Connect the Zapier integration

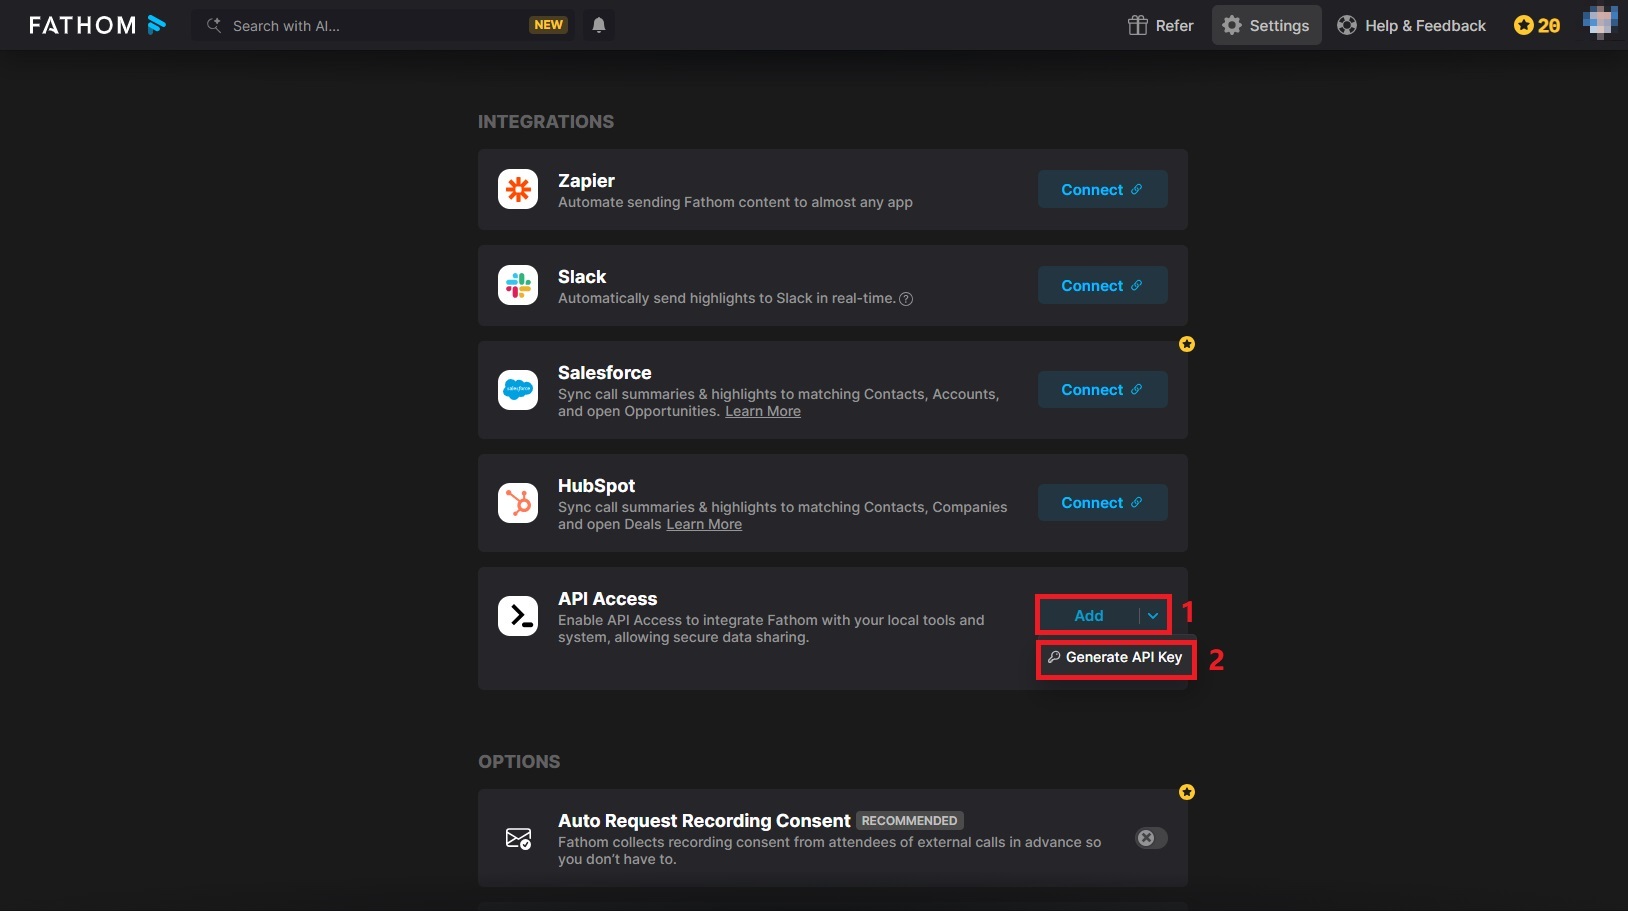coord(1102,189)
